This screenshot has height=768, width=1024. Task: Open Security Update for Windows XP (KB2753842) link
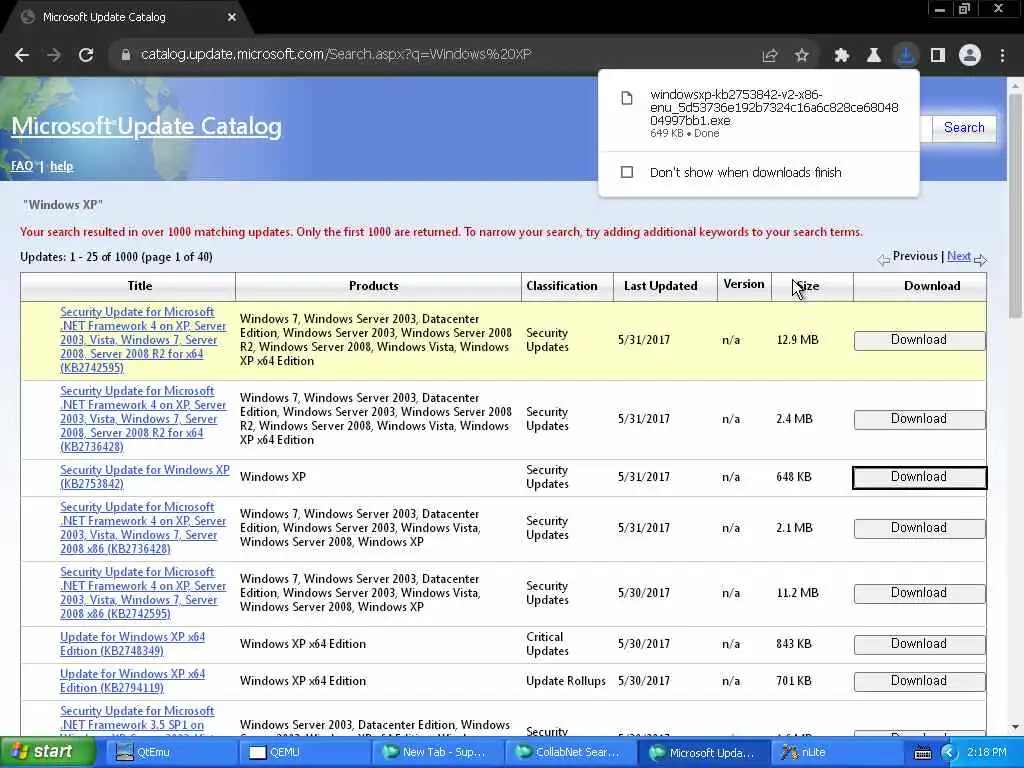(145, 477)
